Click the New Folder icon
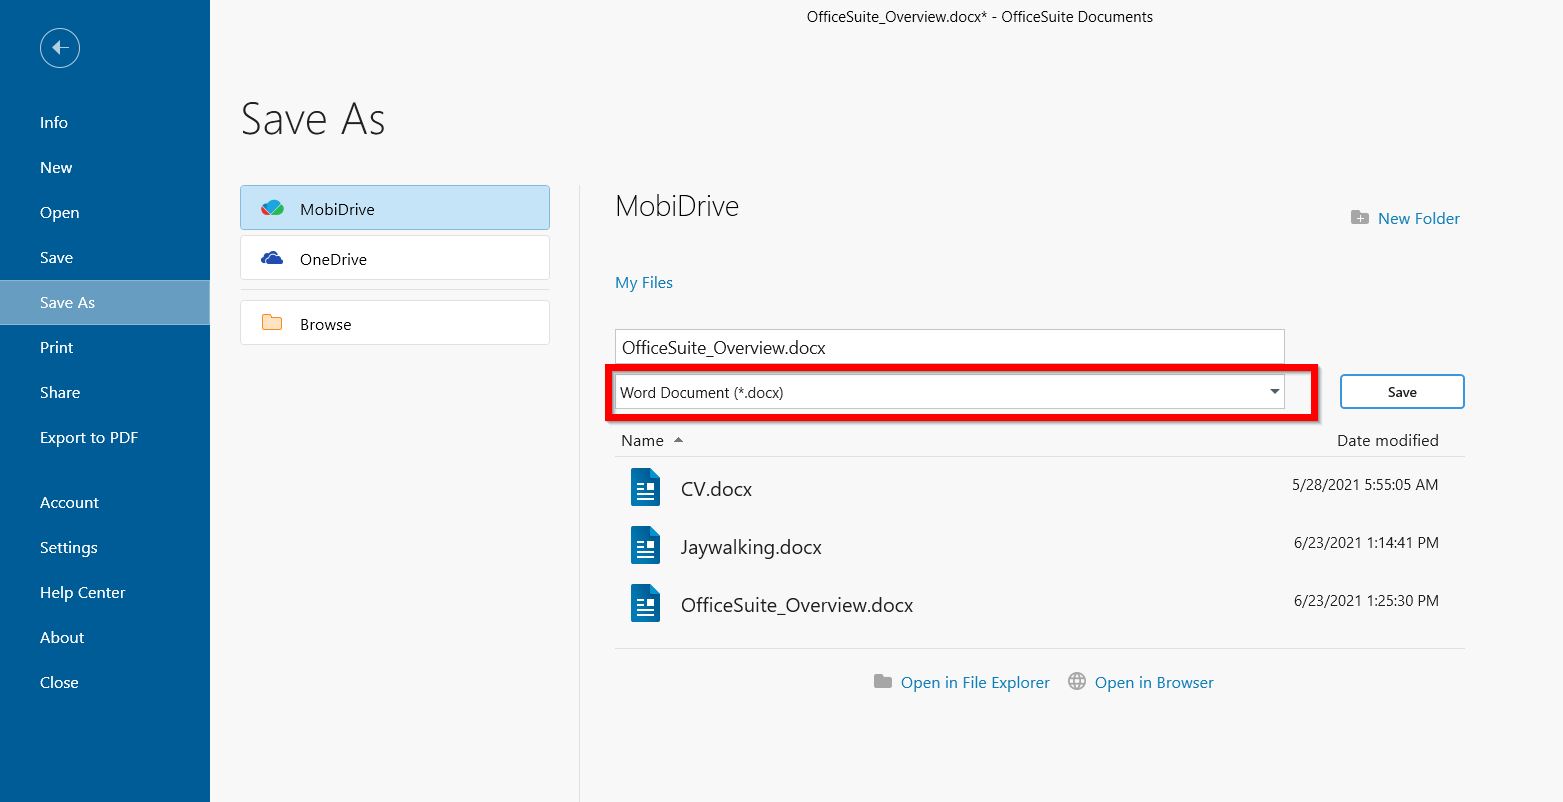1563x802 pixels. (1358, 217)
